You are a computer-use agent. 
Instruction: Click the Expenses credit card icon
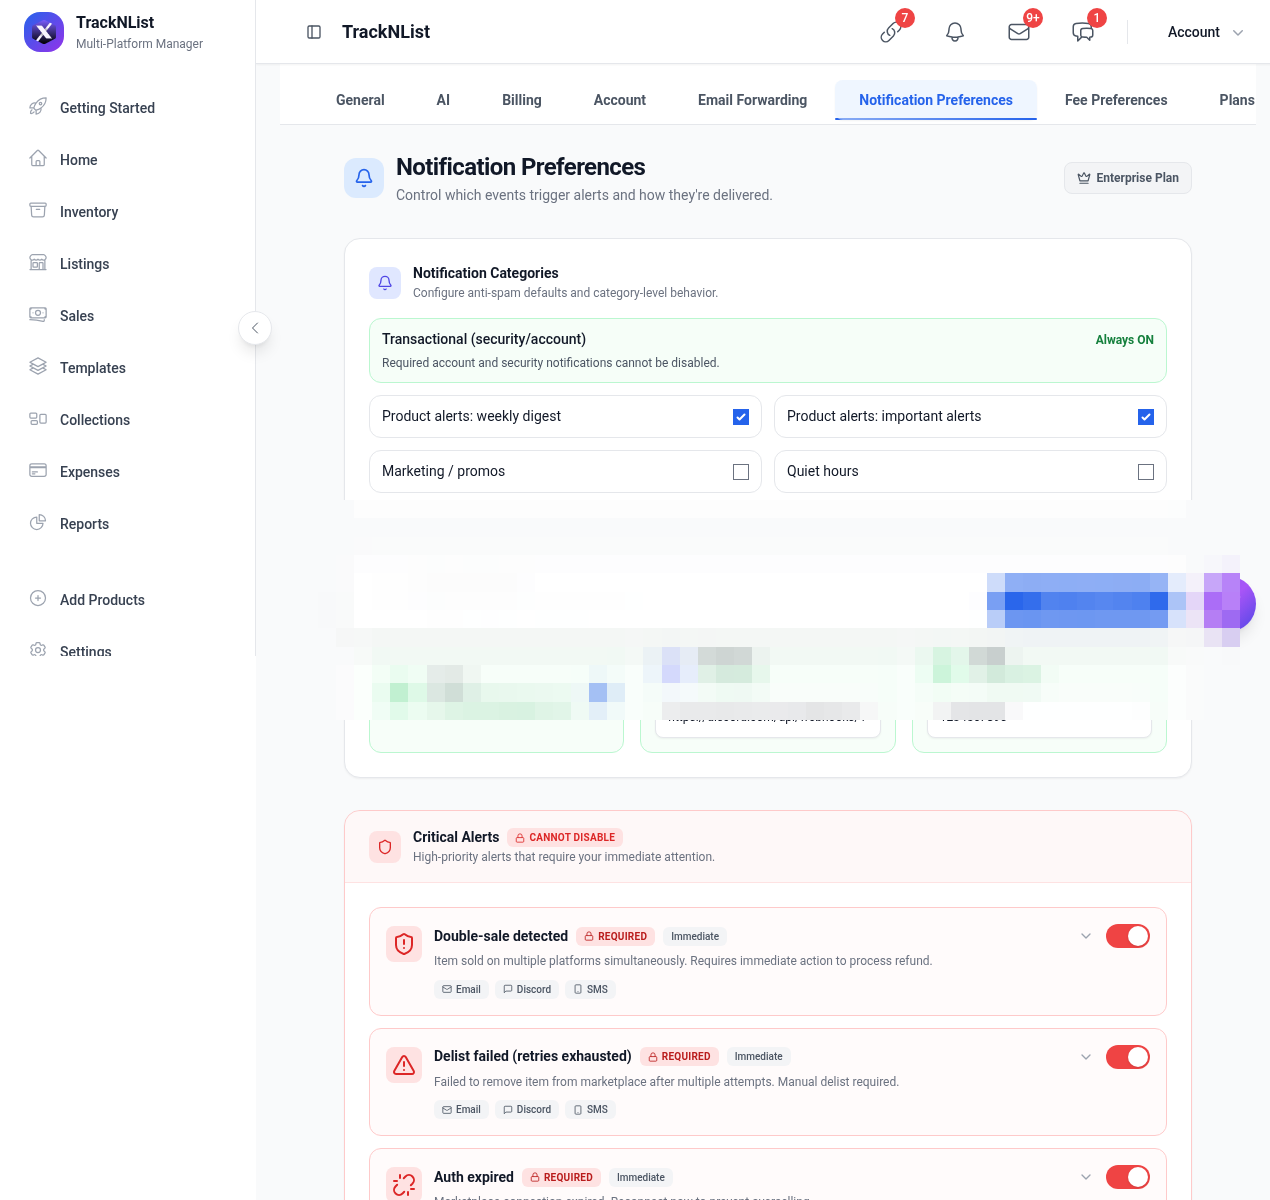pyautogui.click(x=38, y=471)
